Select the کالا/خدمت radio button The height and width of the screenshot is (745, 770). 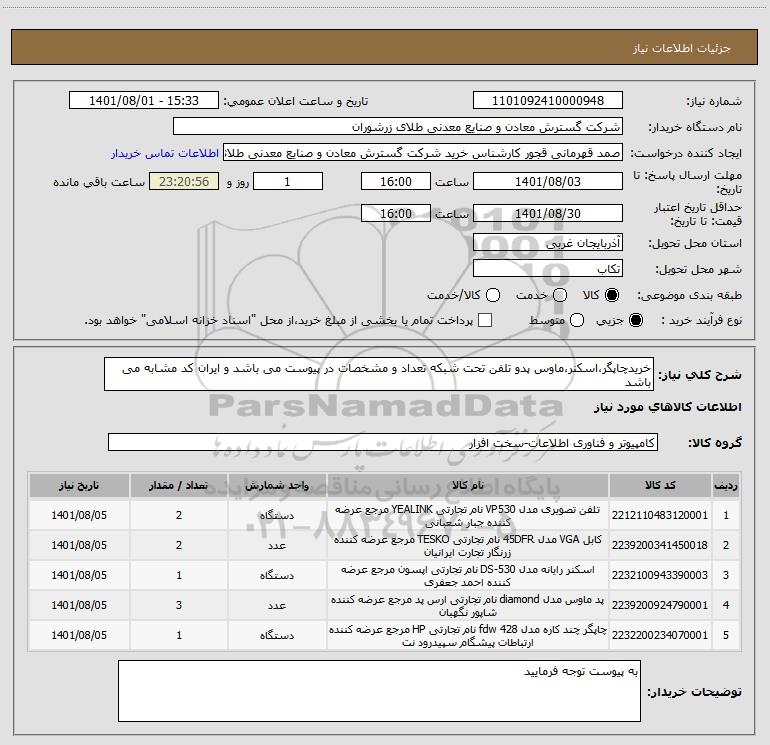(x=493, y=295)
